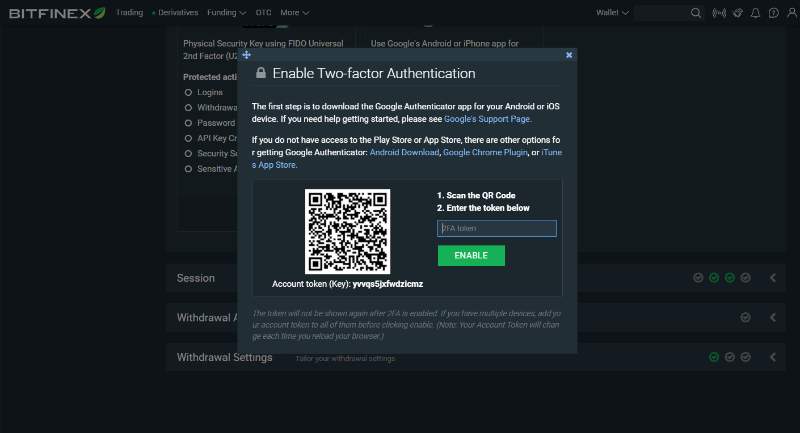Click the 'Enable Two-factor Authentication' heading
Screen dimensions: 800x433
coord(374,73)
